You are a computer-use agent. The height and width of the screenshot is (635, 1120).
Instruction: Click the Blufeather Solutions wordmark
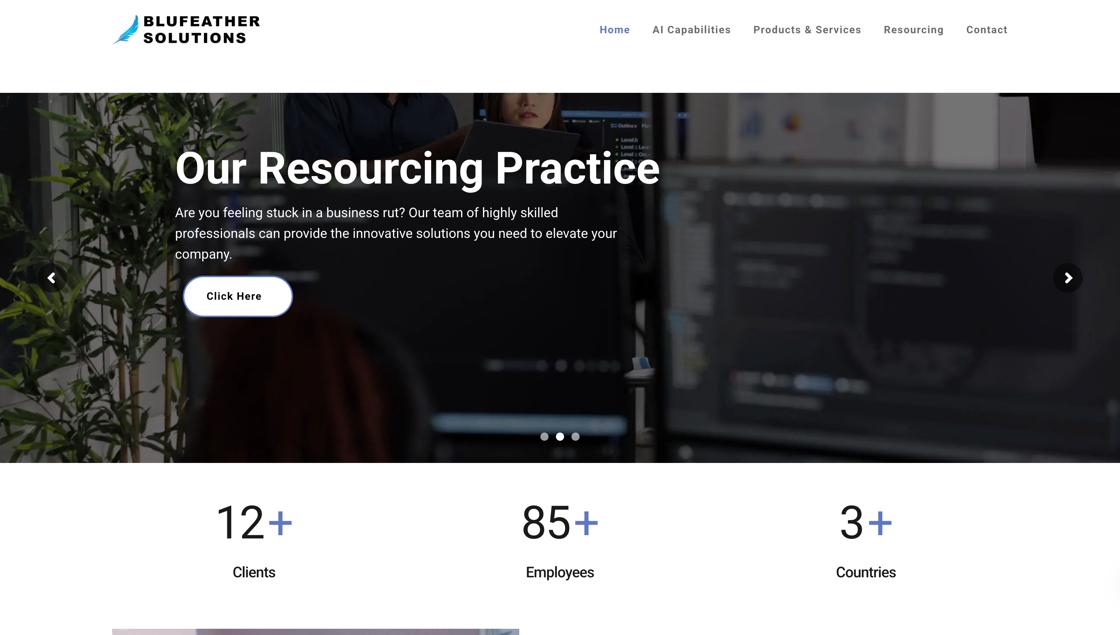200,28
